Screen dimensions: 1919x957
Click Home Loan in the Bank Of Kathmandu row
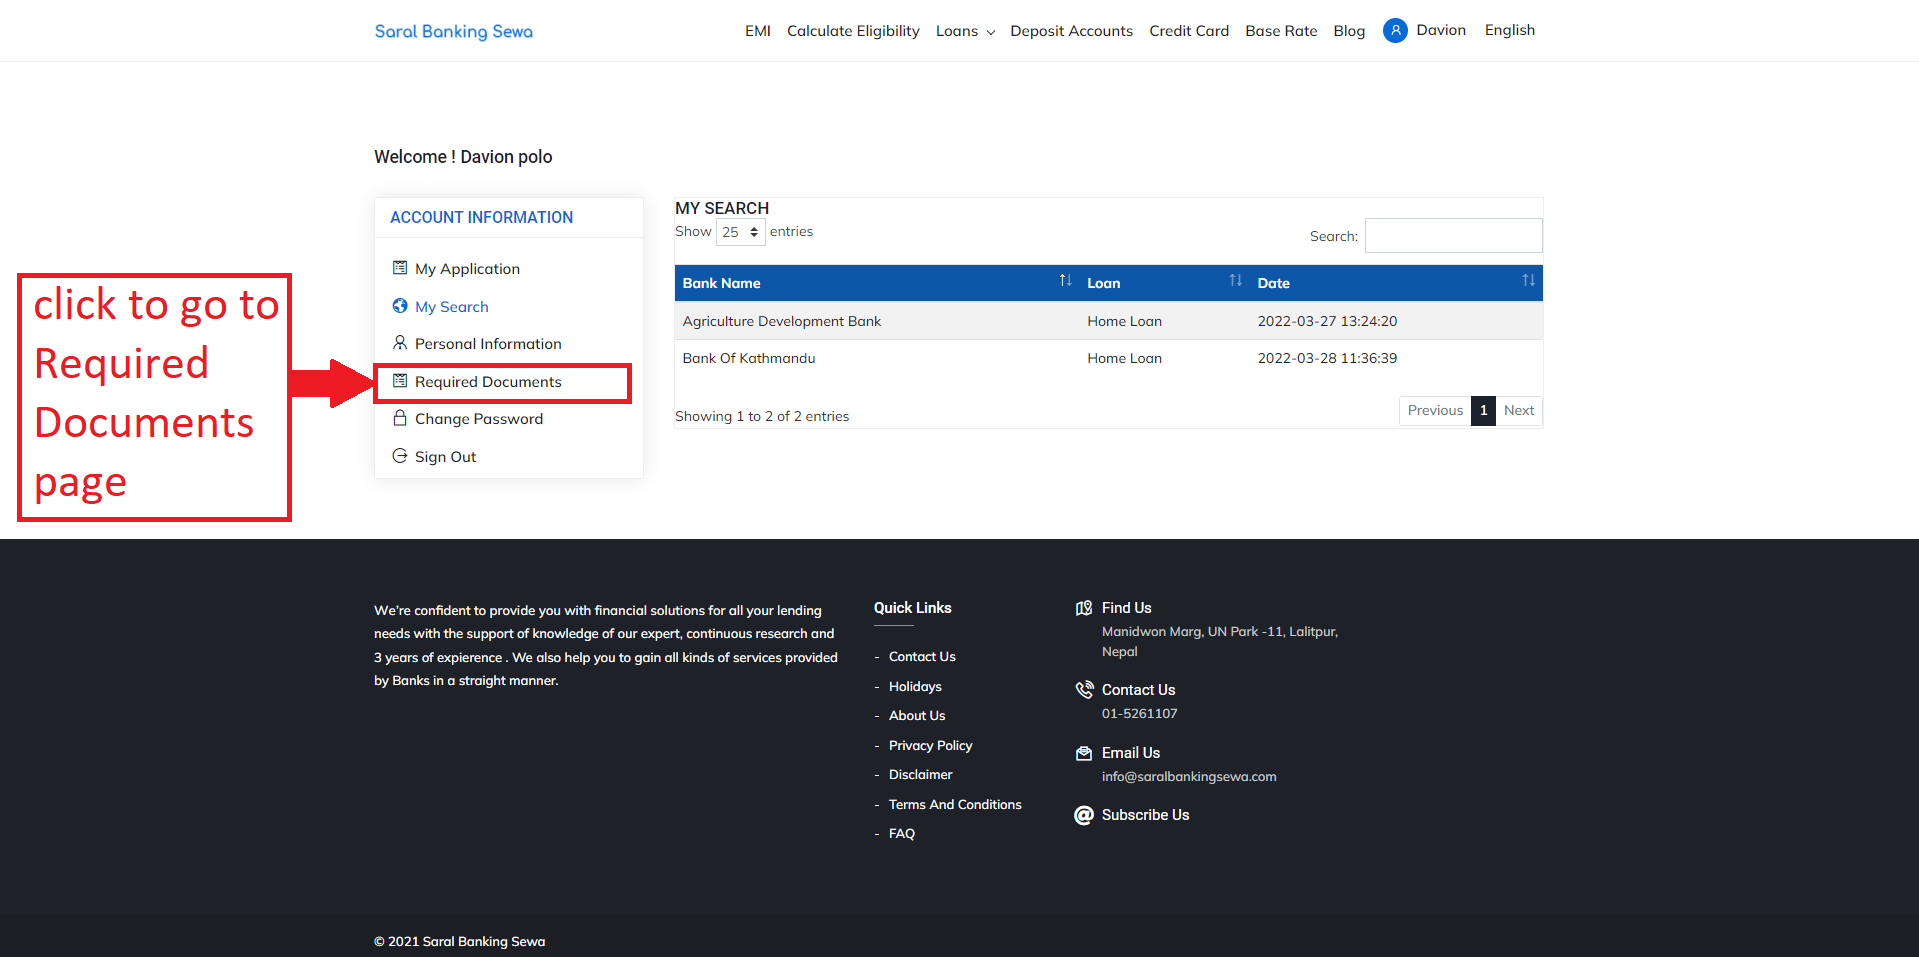tap(1124, 358)
